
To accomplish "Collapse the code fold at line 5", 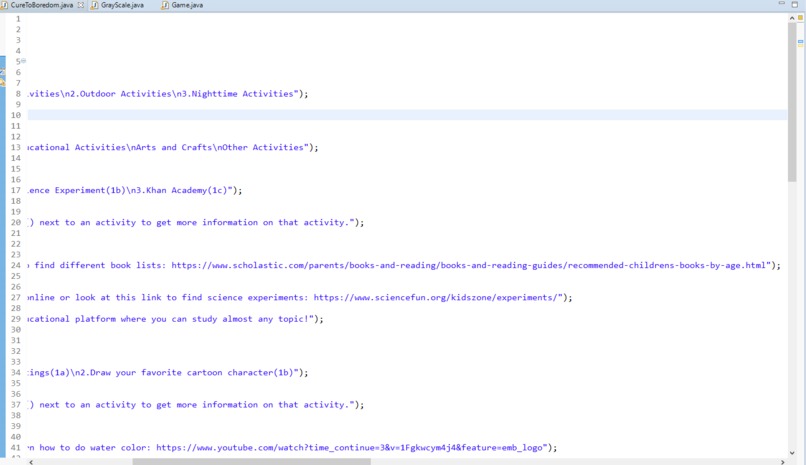I will (23, 61).
